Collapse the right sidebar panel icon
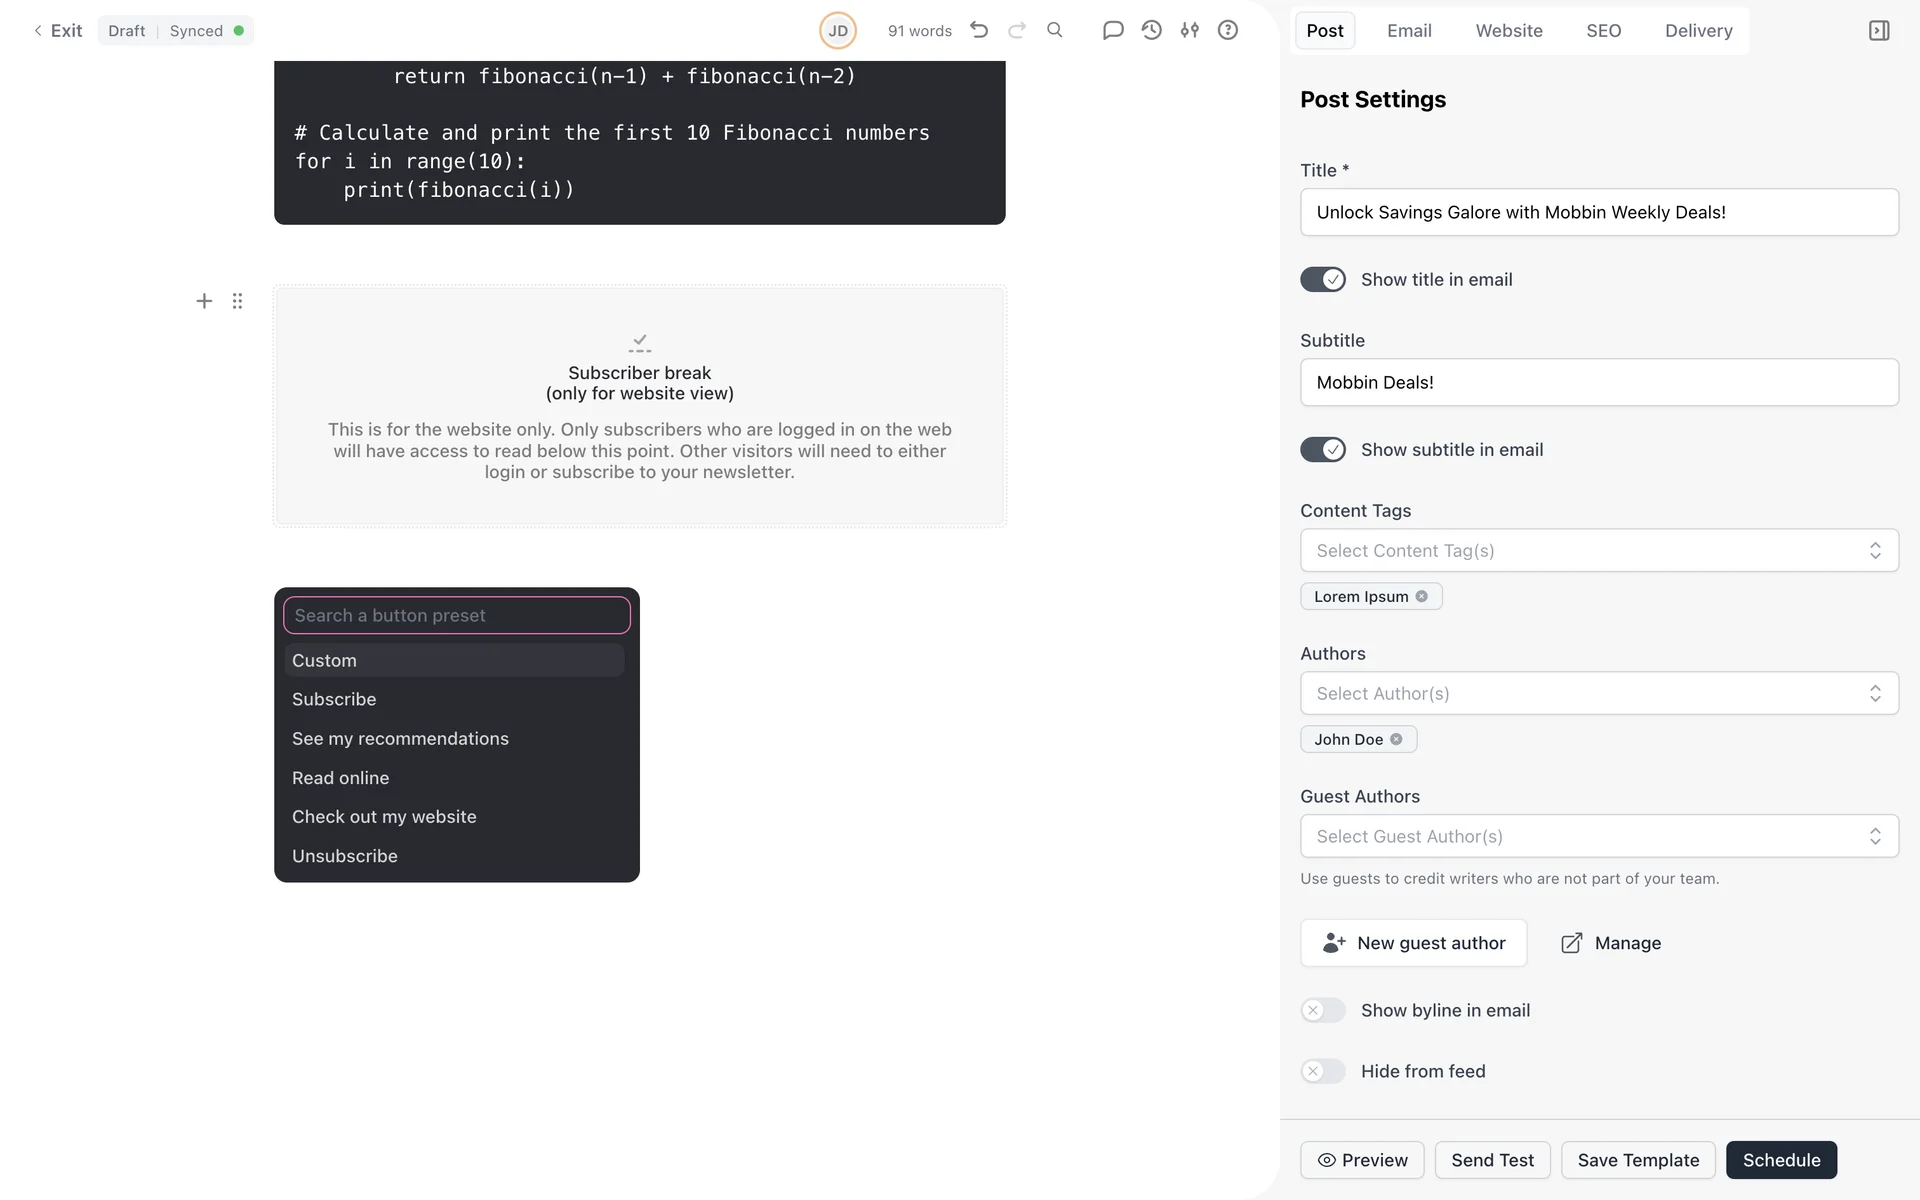 pos(1879,30)
